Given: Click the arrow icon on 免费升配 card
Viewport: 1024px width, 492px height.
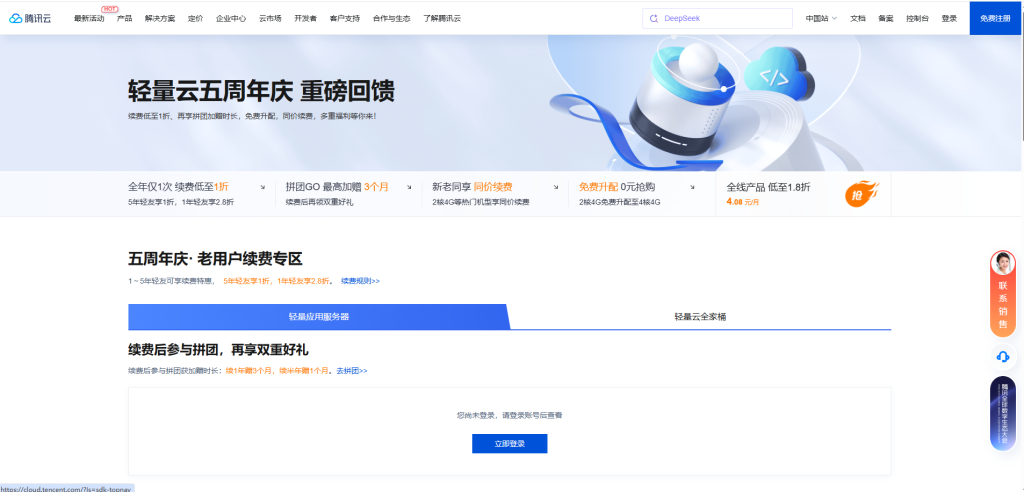Looking at the screenshot, I should 692,187.
